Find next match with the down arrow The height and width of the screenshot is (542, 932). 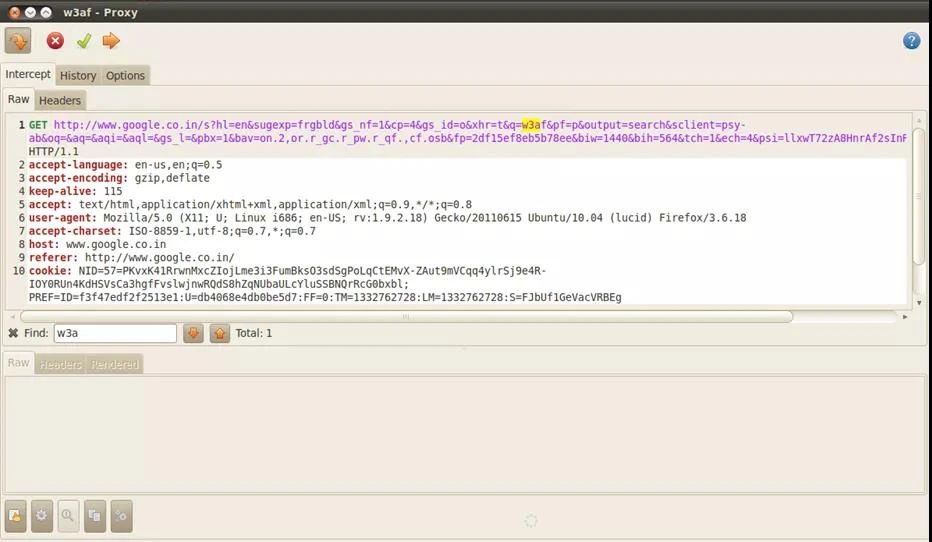pyautogui.click(x=193, y=333)
